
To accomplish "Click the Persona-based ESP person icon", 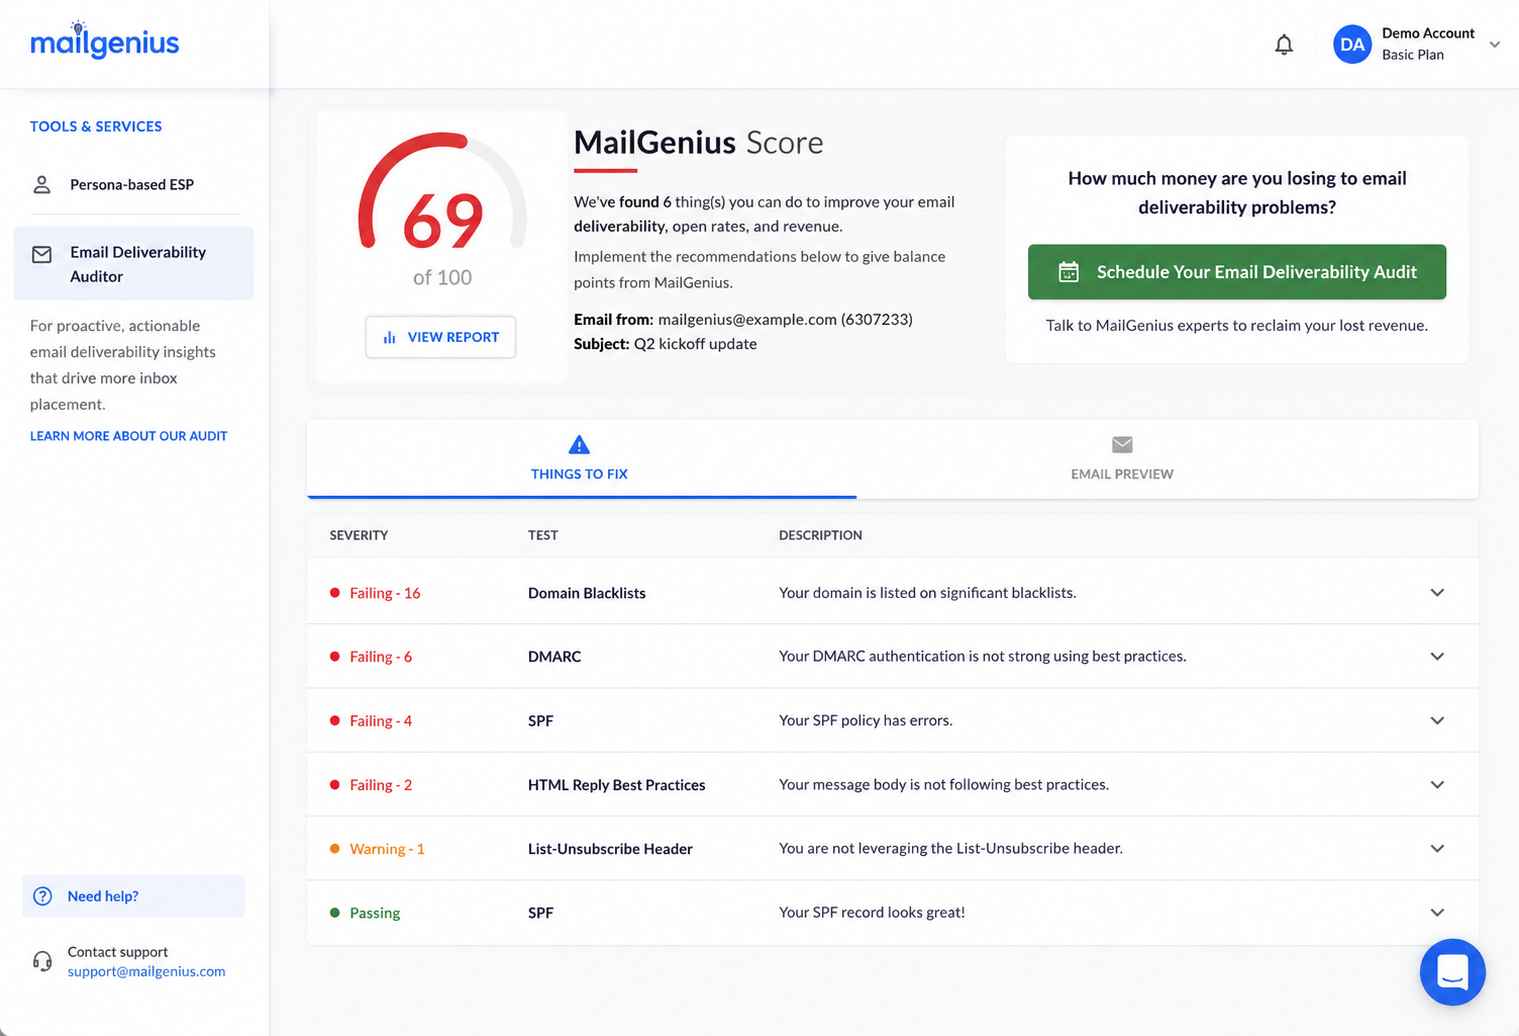I will click(x=42, y=184).
